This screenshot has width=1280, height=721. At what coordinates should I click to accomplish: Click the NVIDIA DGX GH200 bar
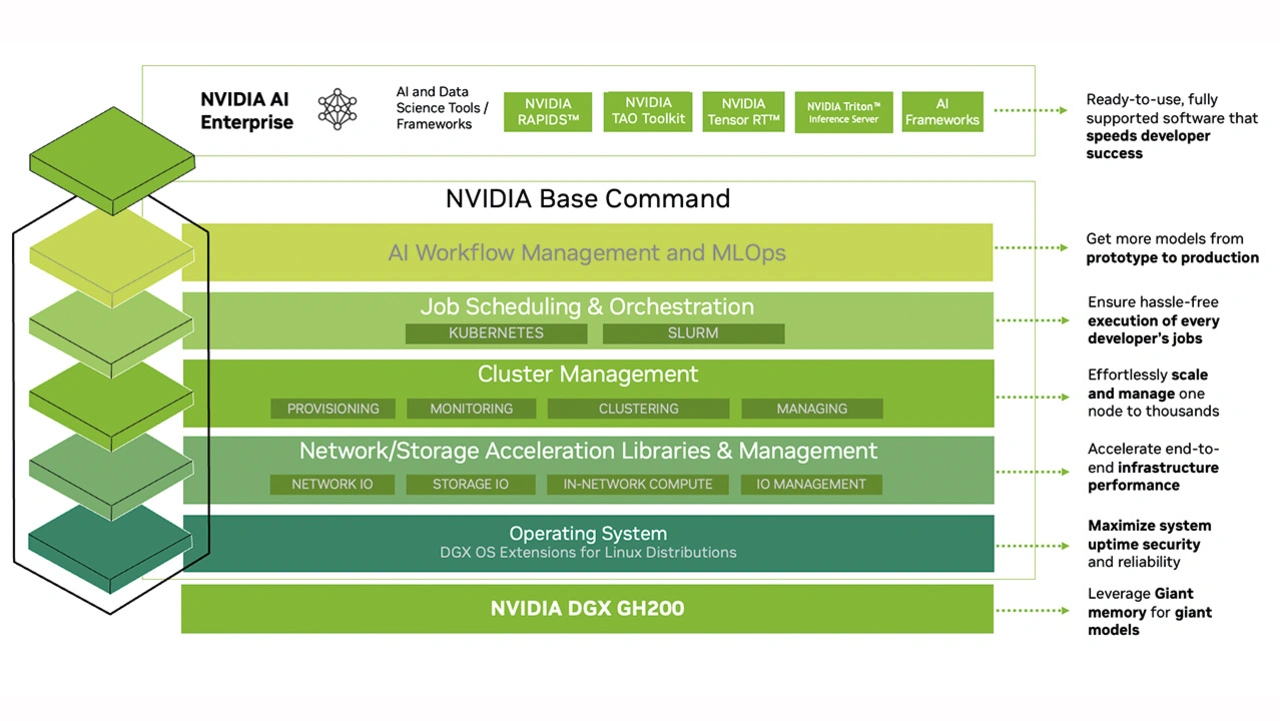pyautogui.click(x=587, y=609)
